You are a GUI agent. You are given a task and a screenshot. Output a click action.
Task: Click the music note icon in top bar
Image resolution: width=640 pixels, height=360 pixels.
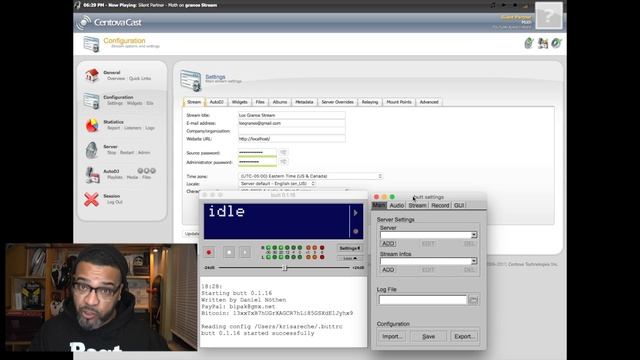tap(493, 5)
